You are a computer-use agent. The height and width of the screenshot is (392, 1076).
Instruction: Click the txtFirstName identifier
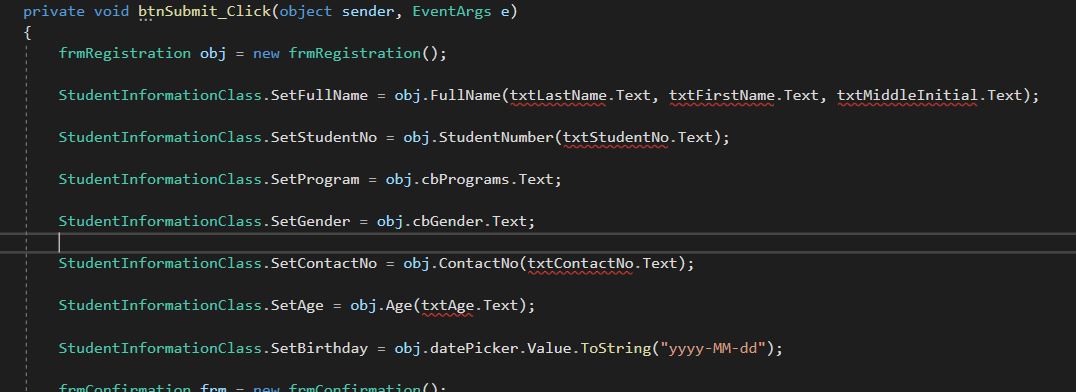(721, 95)
